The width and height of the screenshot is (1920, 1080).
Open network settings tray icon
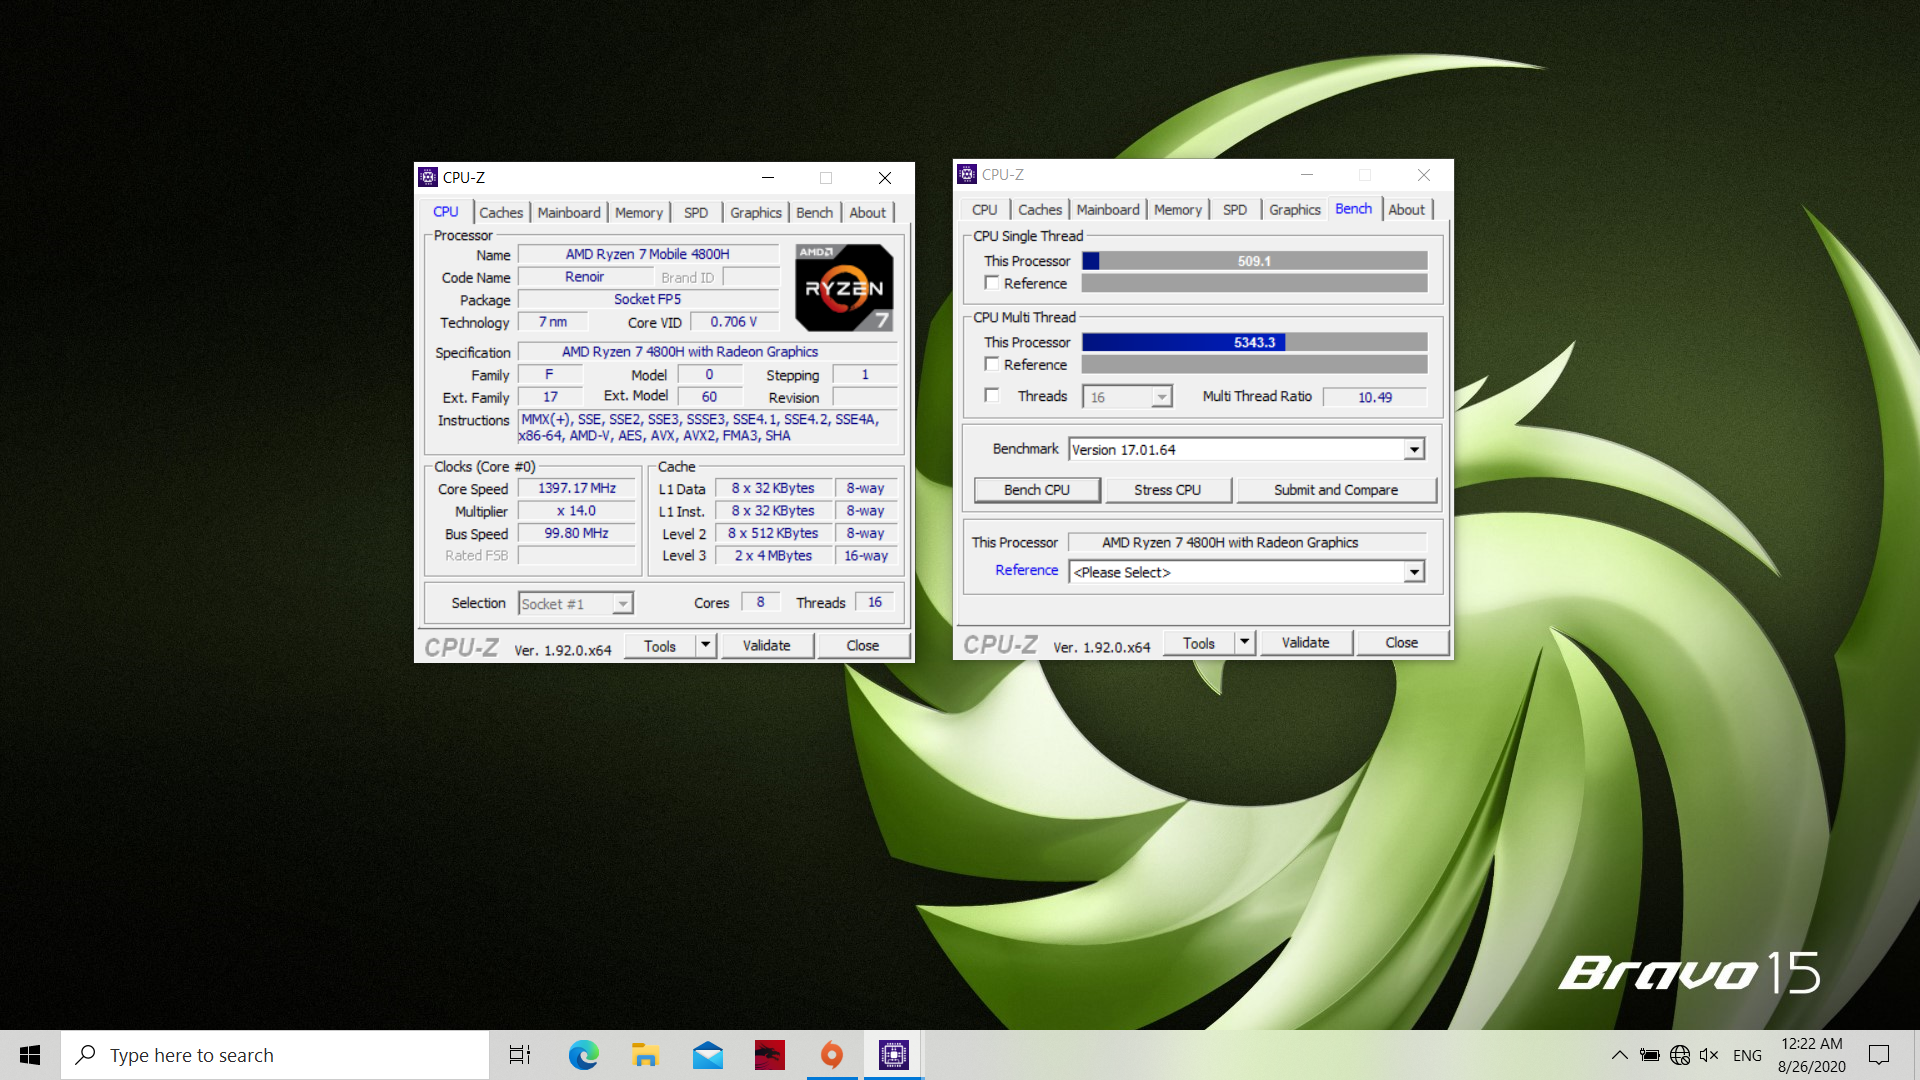point(1680,1055)
